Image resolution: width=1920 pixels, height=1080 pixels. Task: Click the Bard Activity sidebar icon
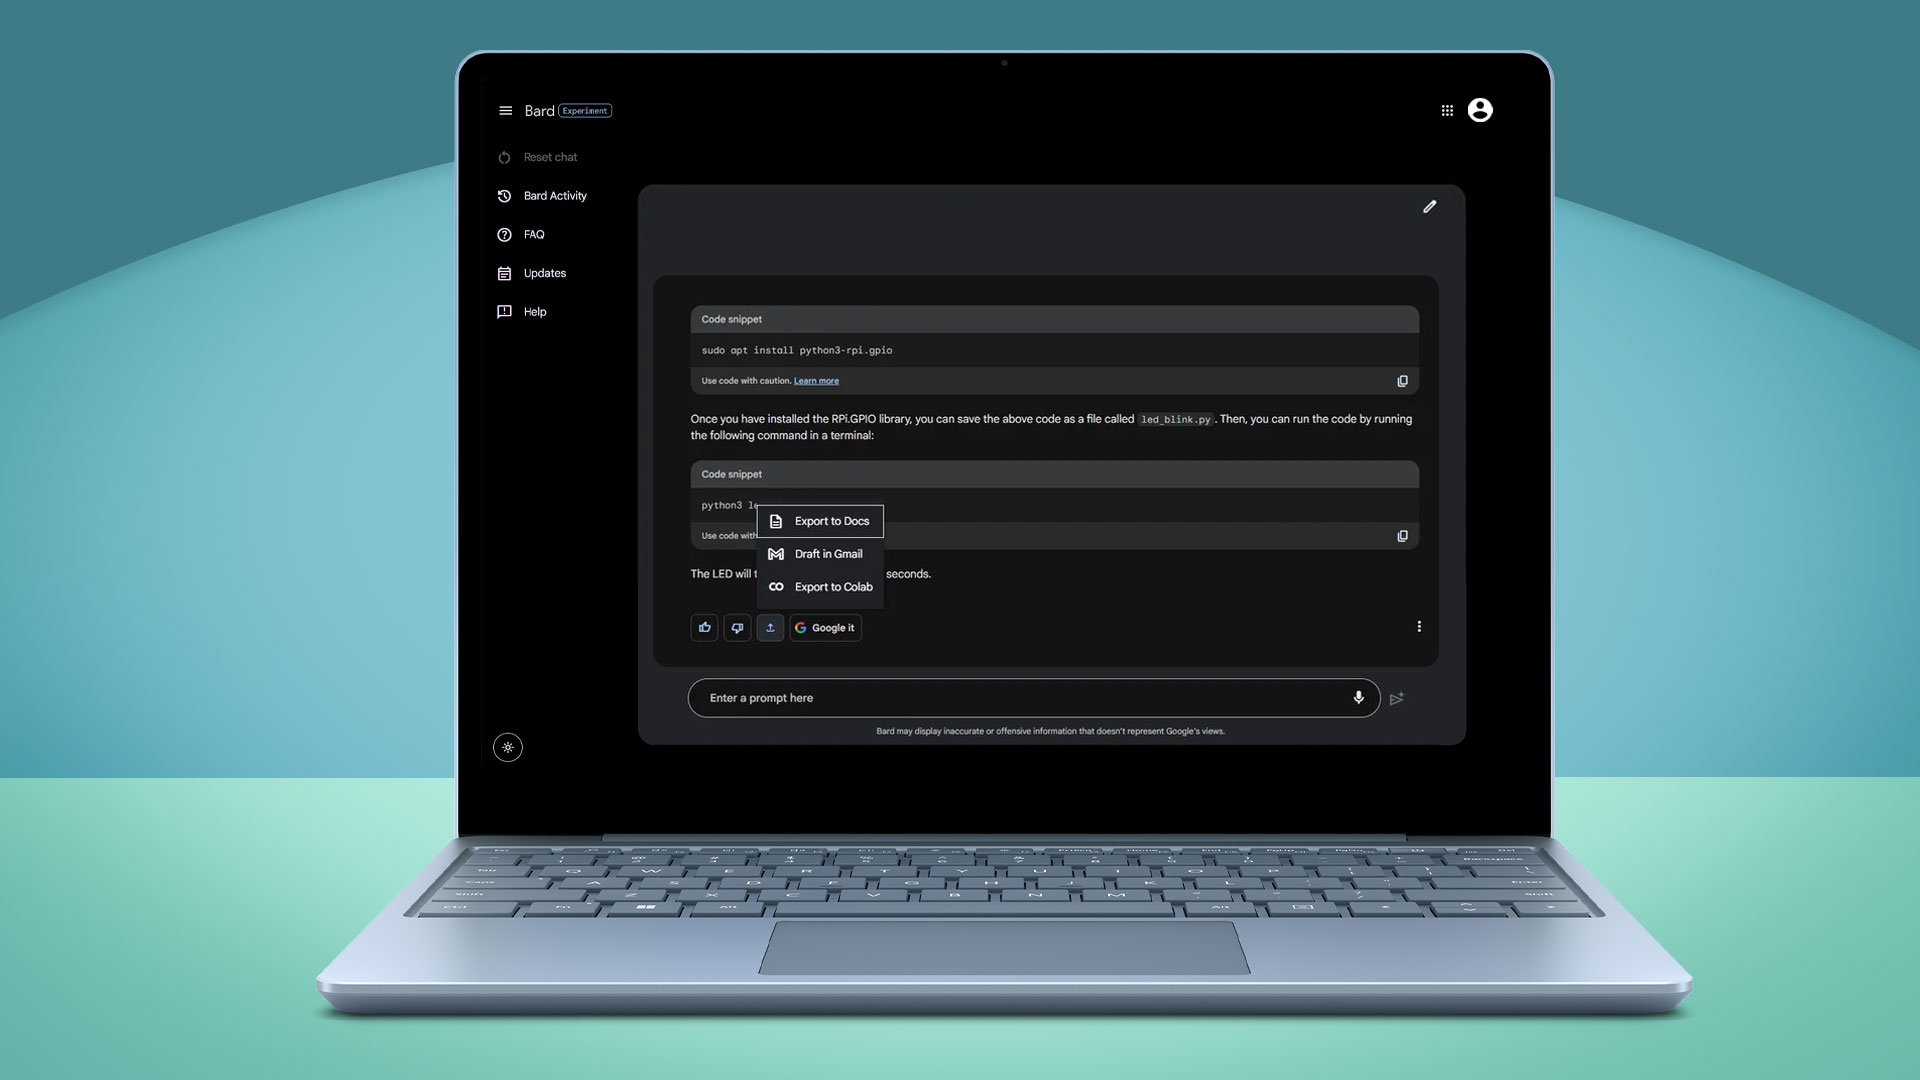504,195
